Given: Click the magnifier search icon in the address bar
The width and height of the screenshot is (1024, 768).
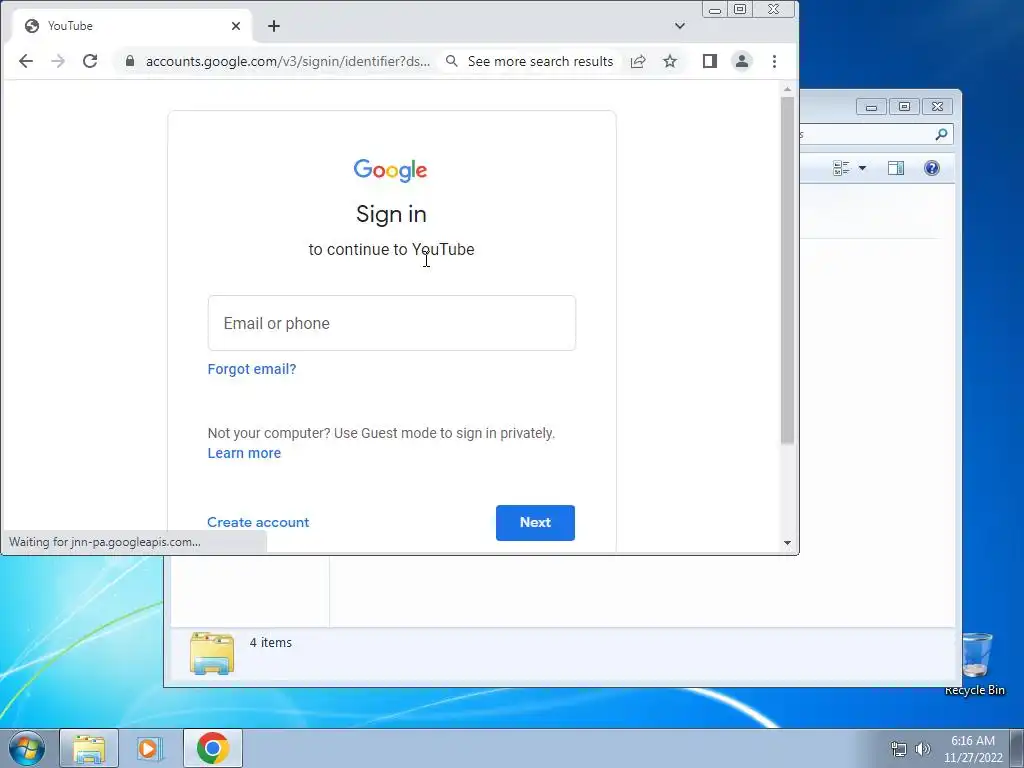Looking at the screenshot, I should pos(451,61).
